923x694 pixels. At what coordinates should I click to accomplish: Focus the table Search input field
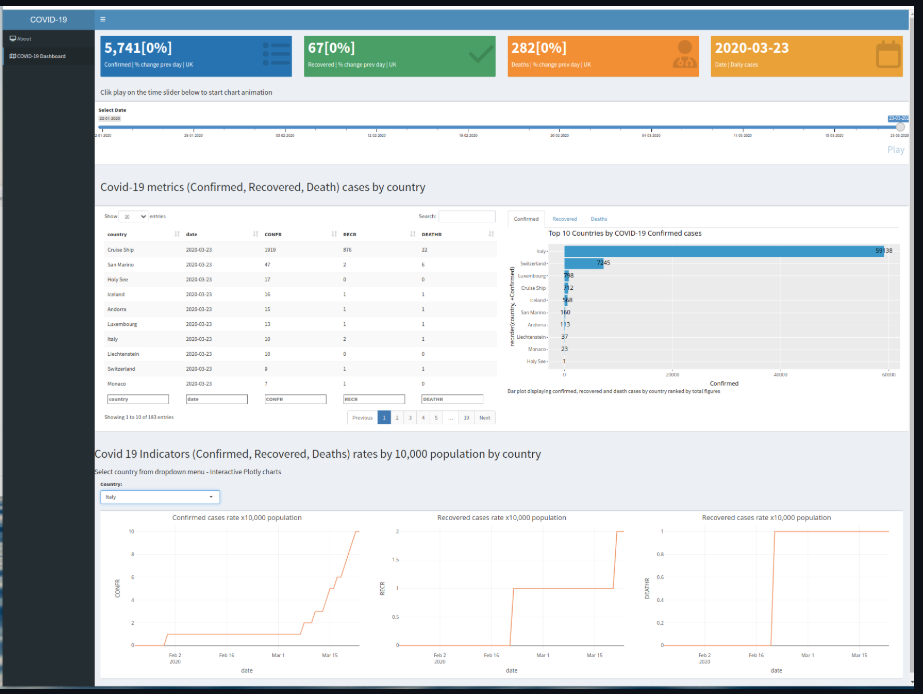[x=467, y=216]
